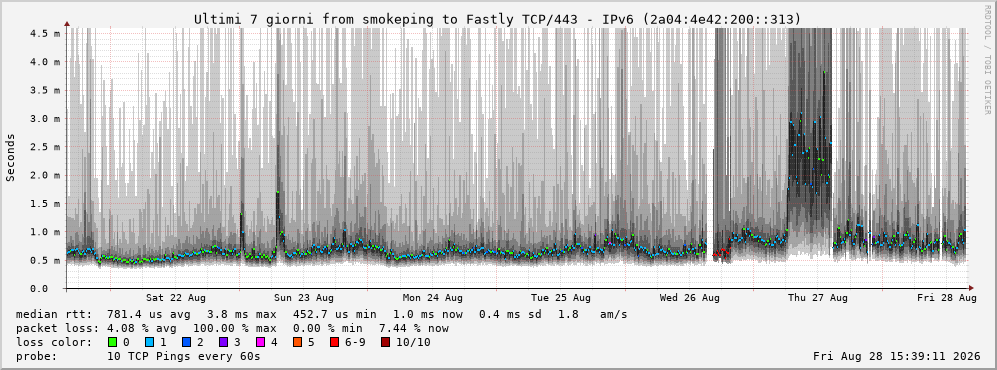Image resolution: width=997 pixels, height=370 pixels.
Task: Click the 'packet loss:' label
Action: [x=57, y=328]
